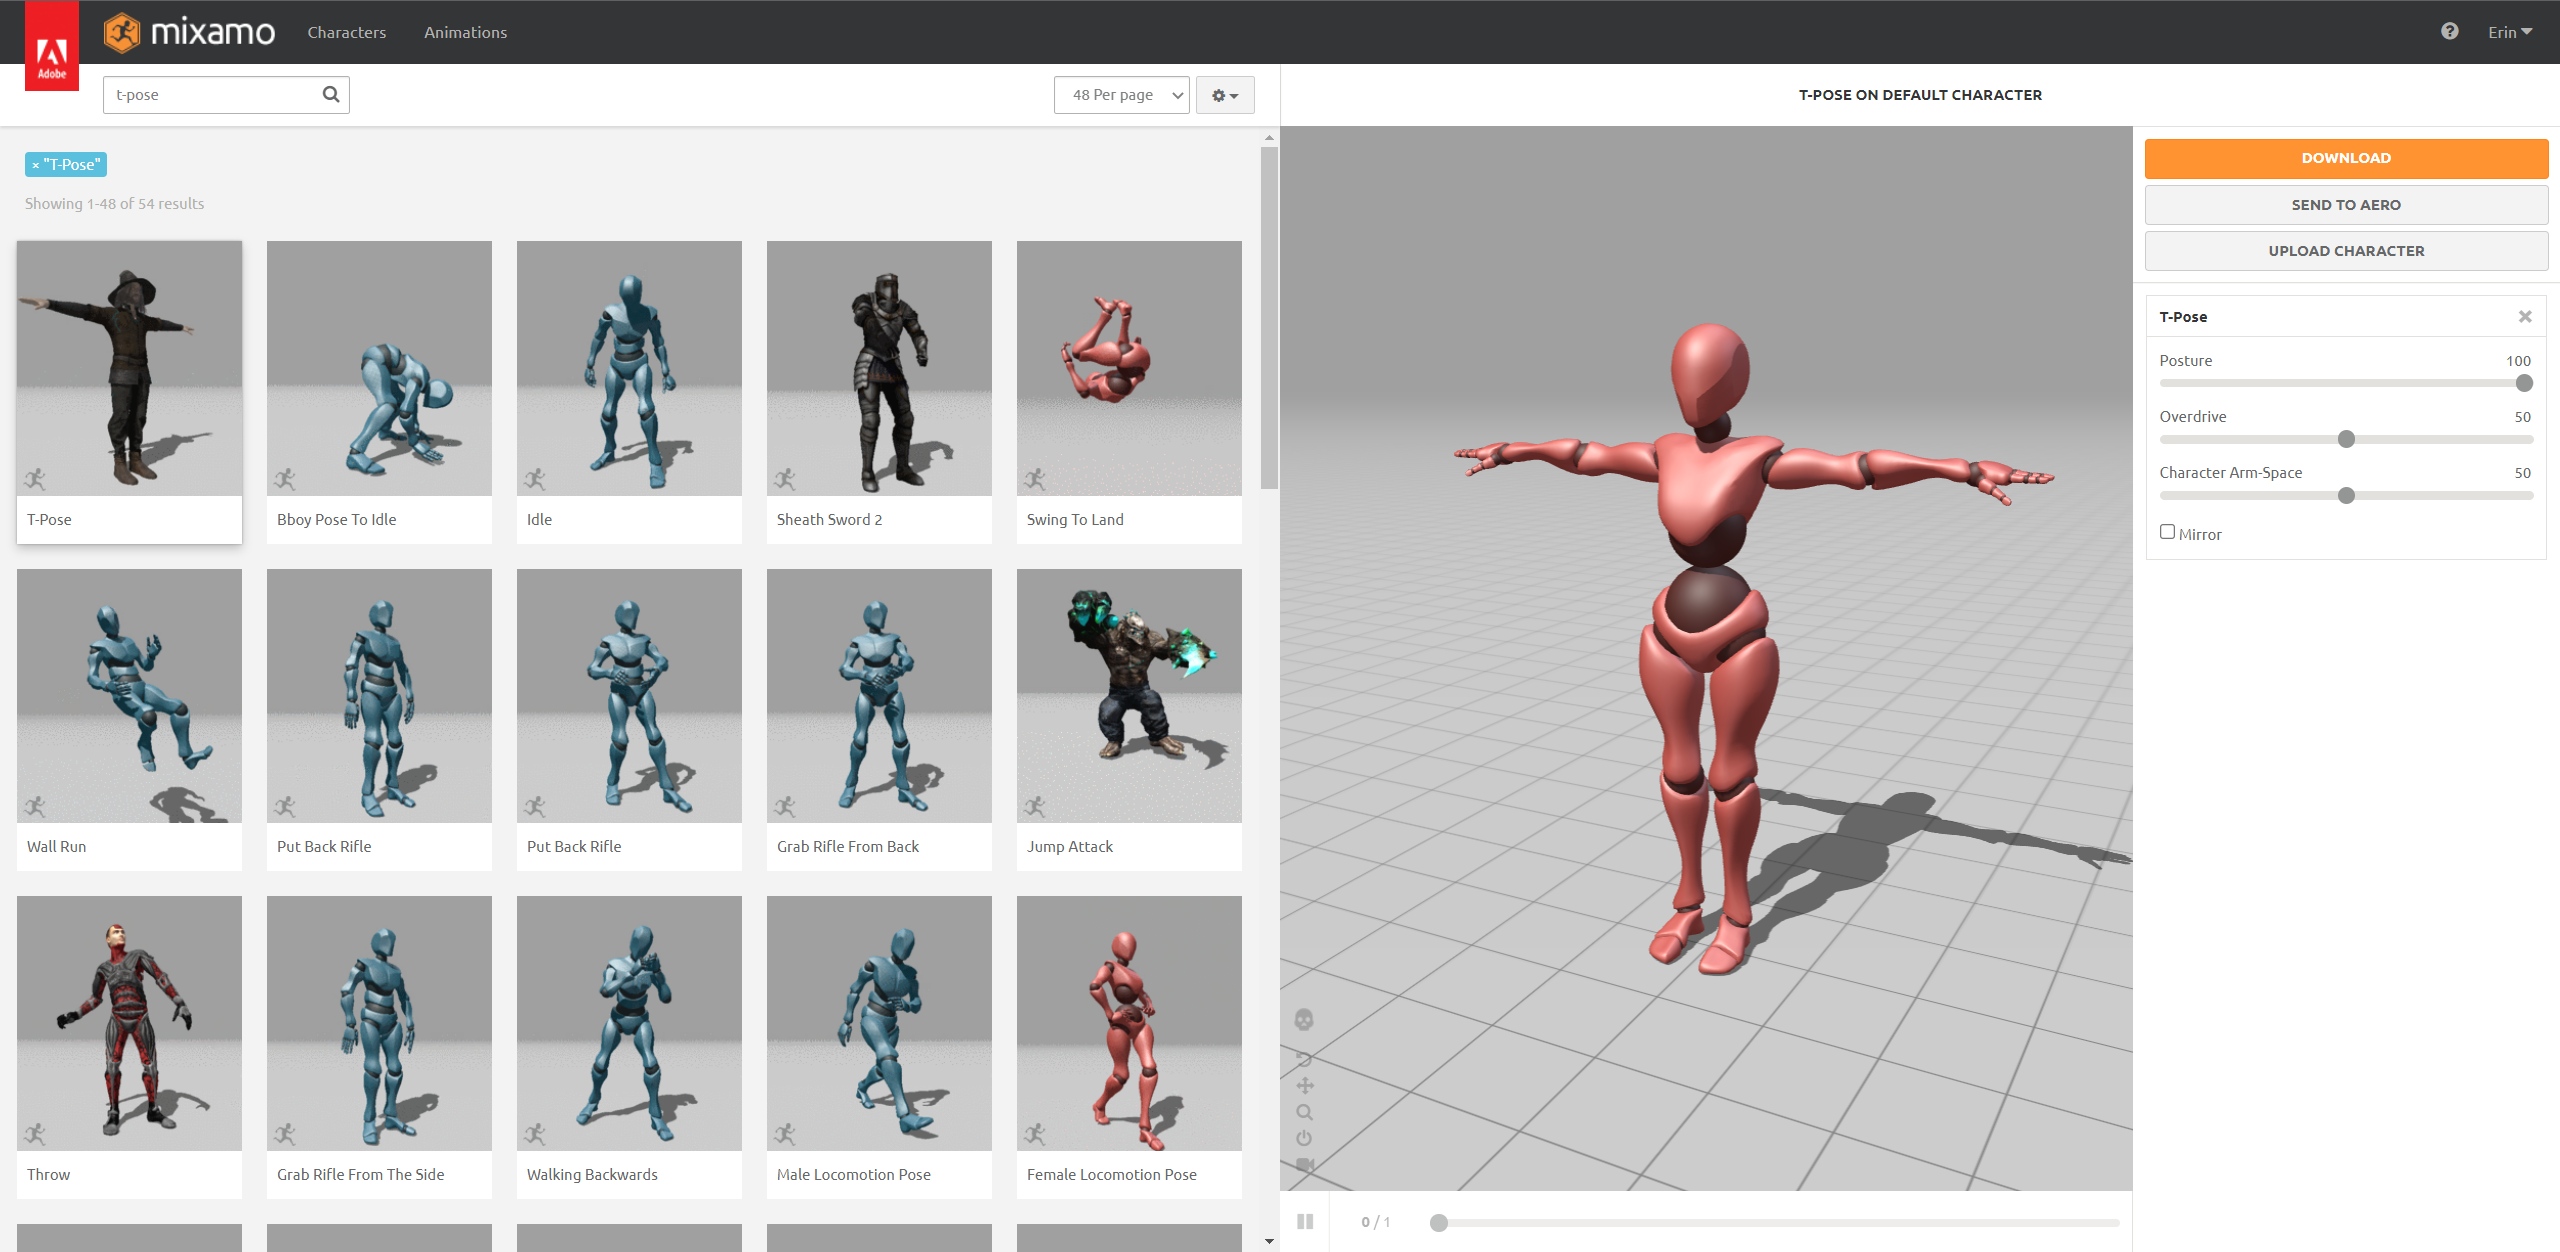Select the Sheath Sword 2 thumbnail
Viewport: 2560px width, 1252px height.
879,368
